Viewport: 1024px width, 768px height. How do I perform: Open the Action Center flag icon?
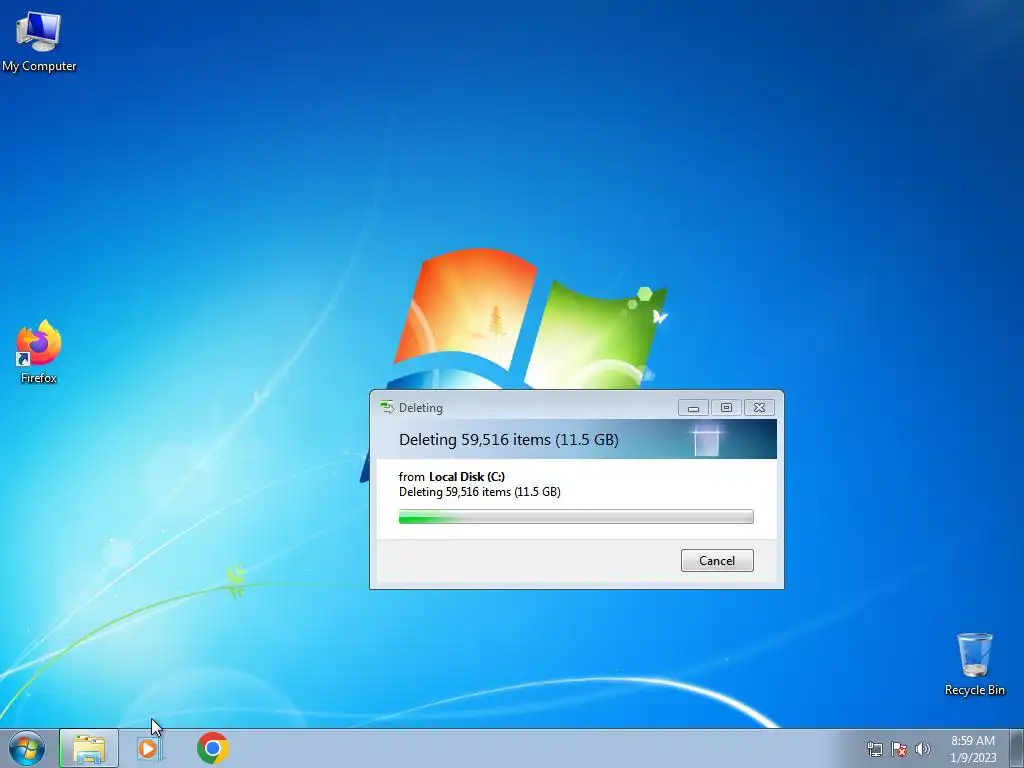(899, 749)
